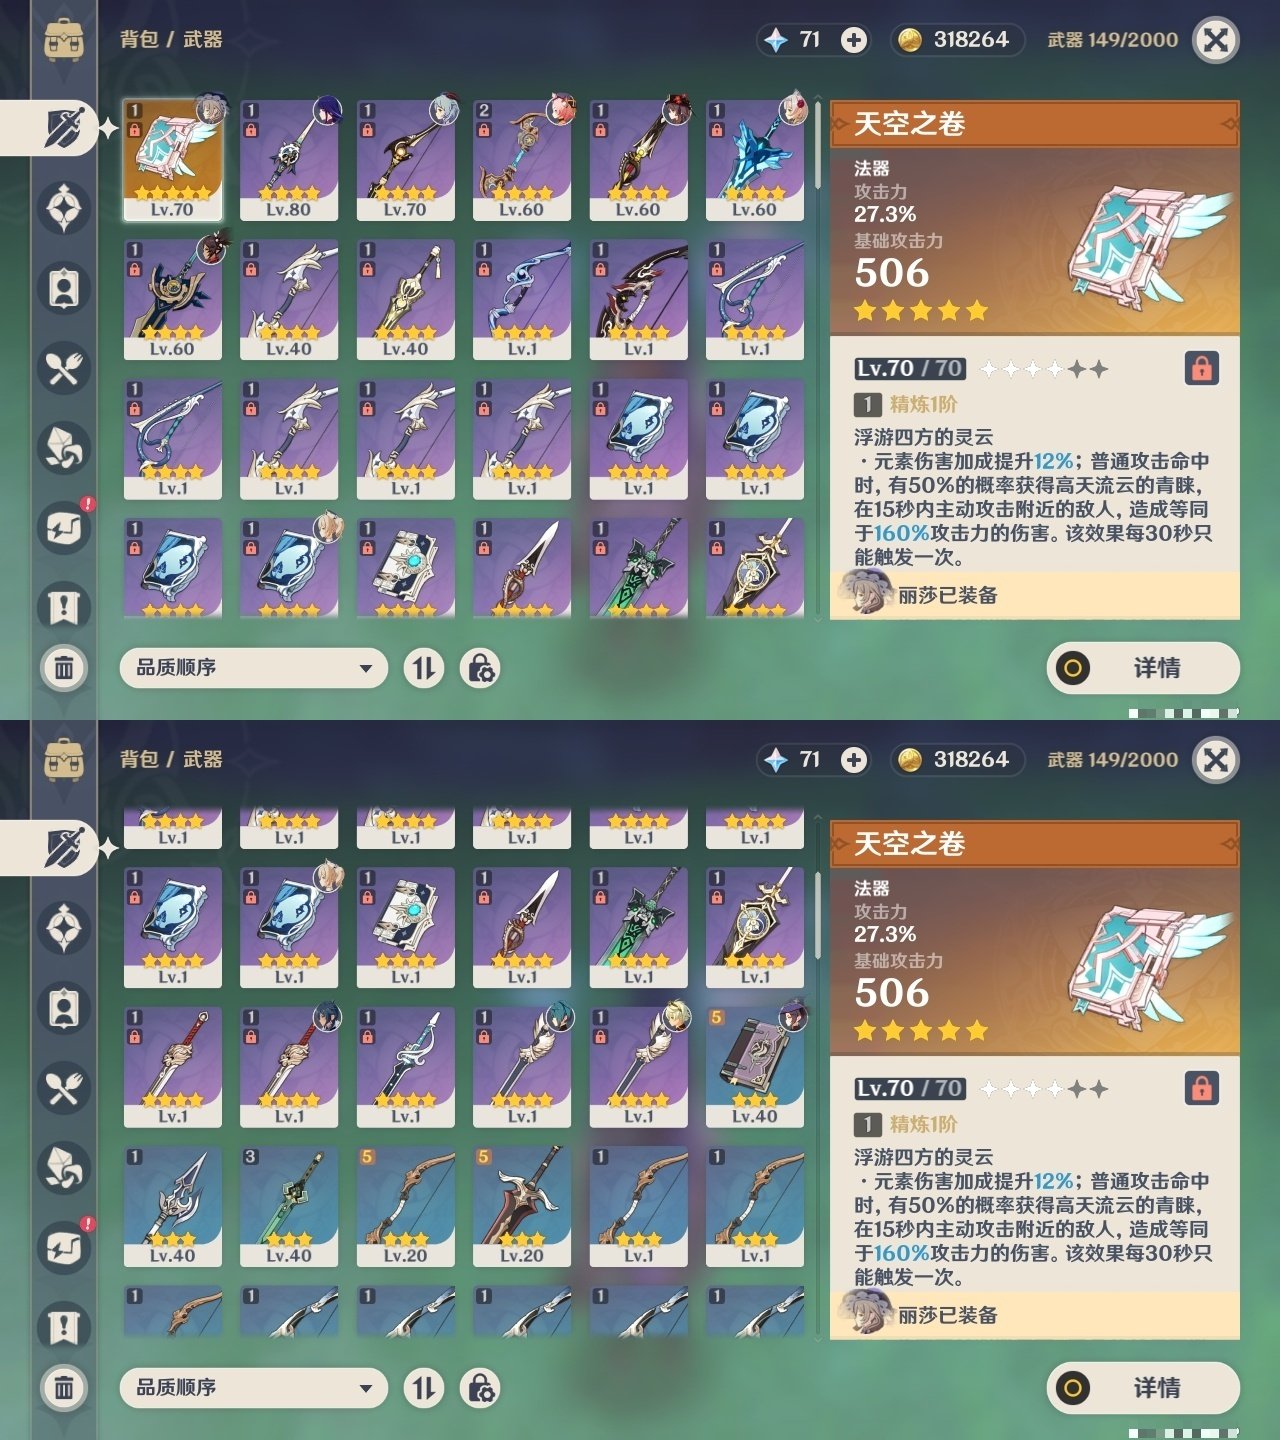Click the backpack icon in upper screenshot

tap(64, 39)
